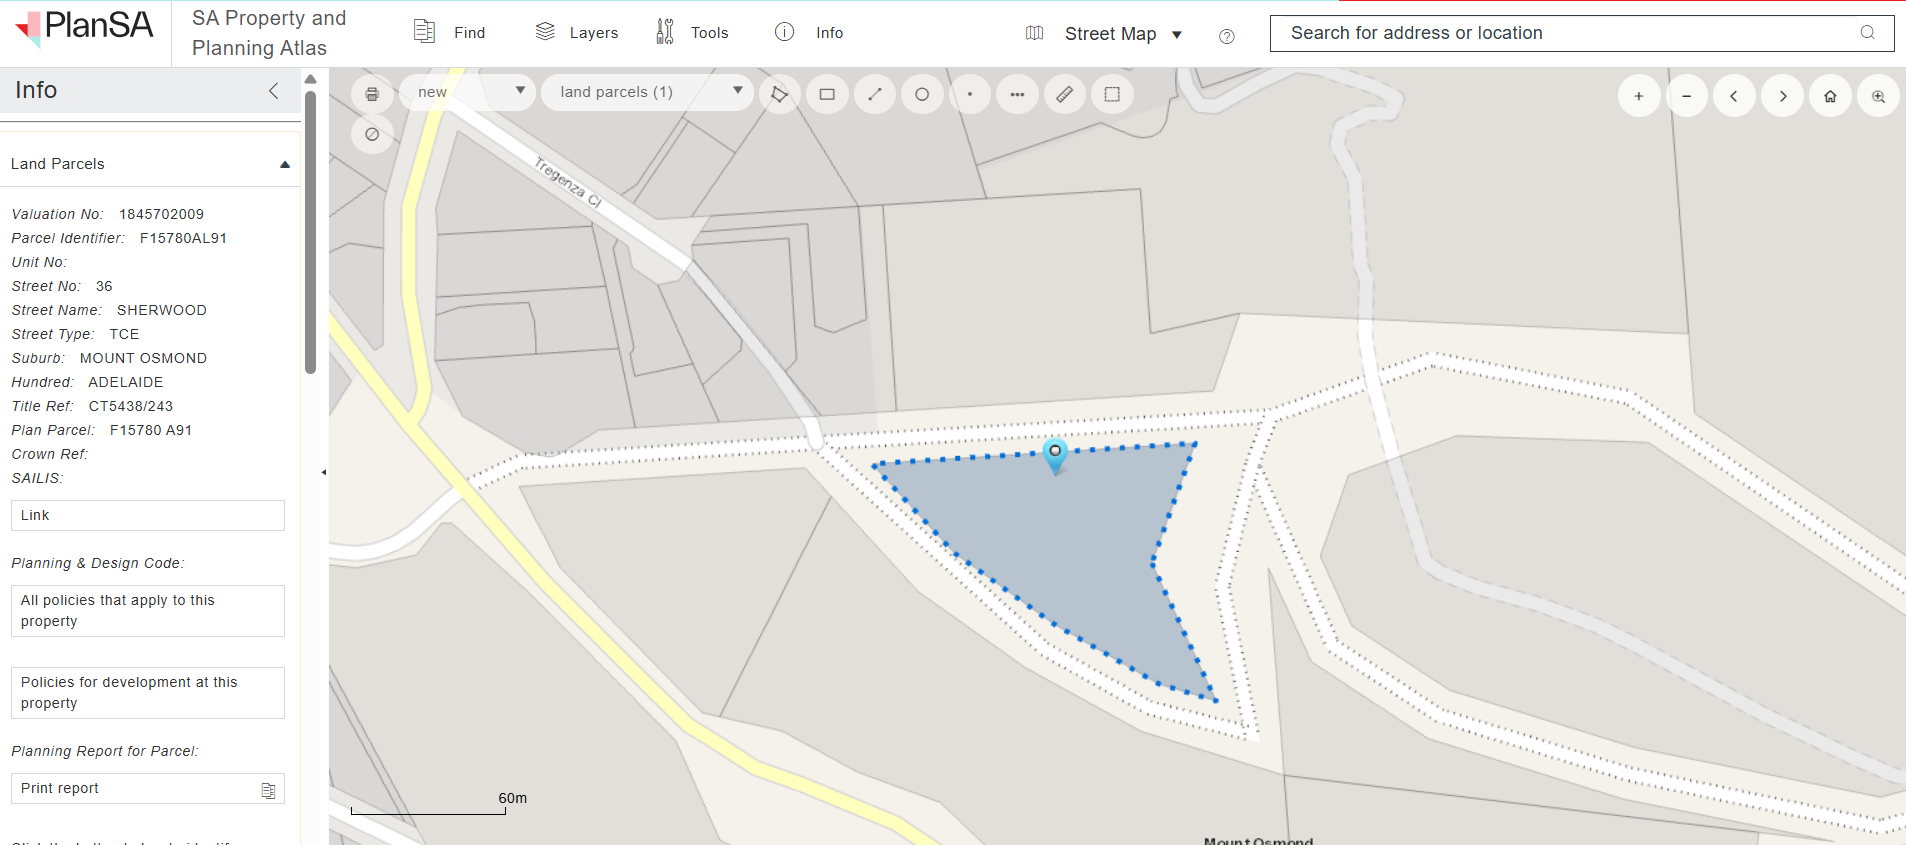Open the land parcels (1) dropdown
This screenshot has height=845, width=1906.
(x=648, y=92)
